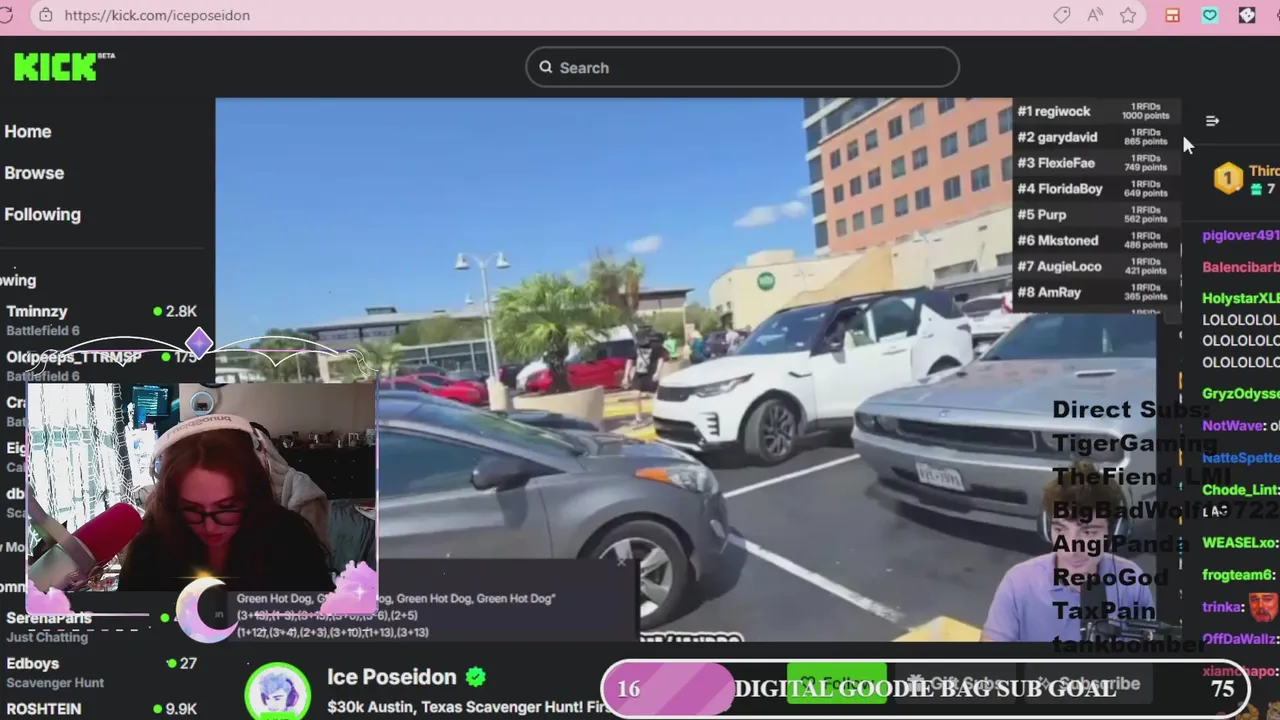
Task: Click the site info lock icon
Action: [44, 15]
